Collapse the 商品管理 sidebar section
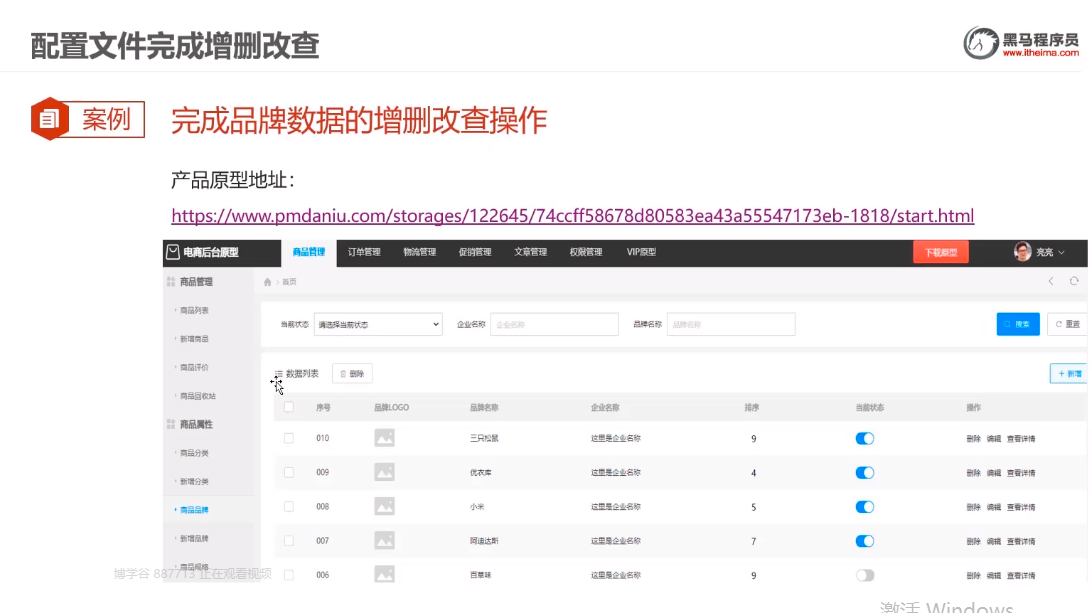 196,281
